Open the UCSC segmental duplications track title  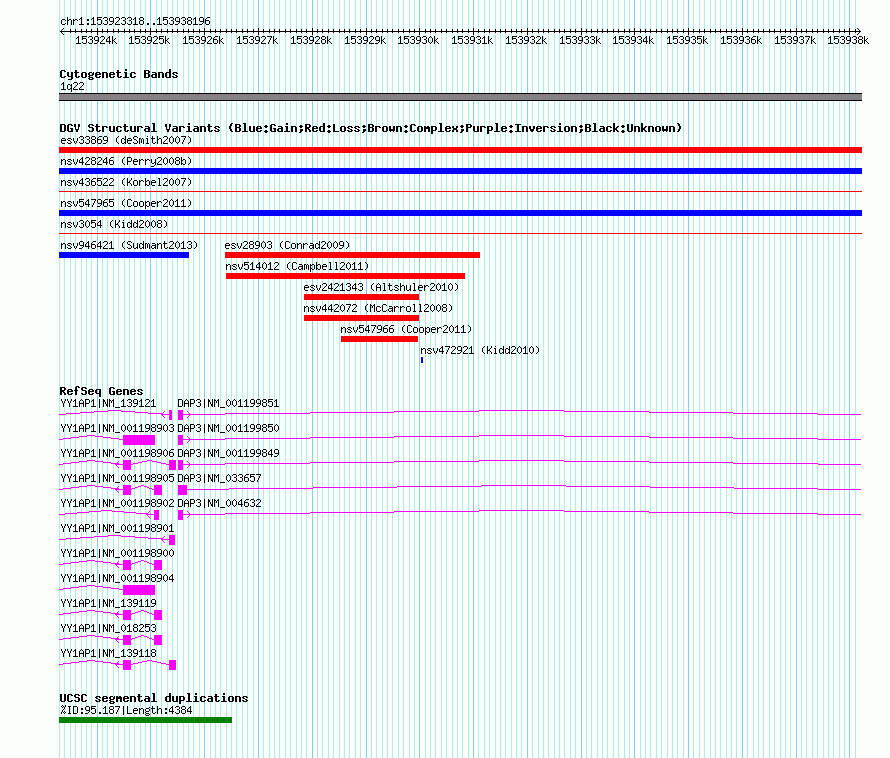tap(154, 698)
